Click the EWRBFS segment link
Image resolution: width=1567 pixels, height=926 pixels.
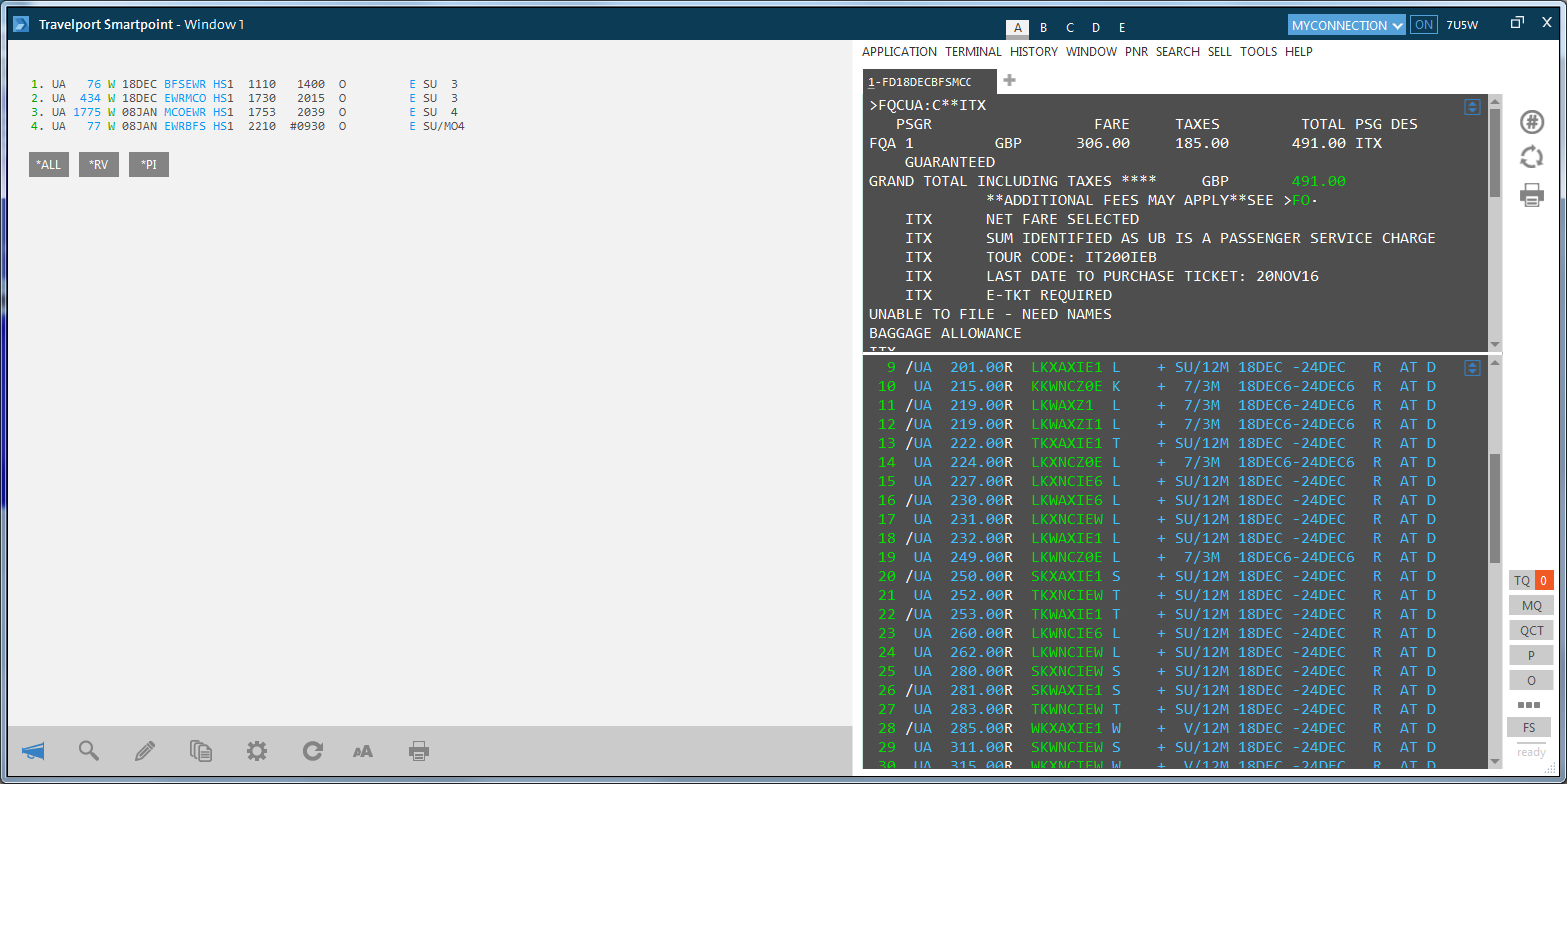tap(185, 127)
